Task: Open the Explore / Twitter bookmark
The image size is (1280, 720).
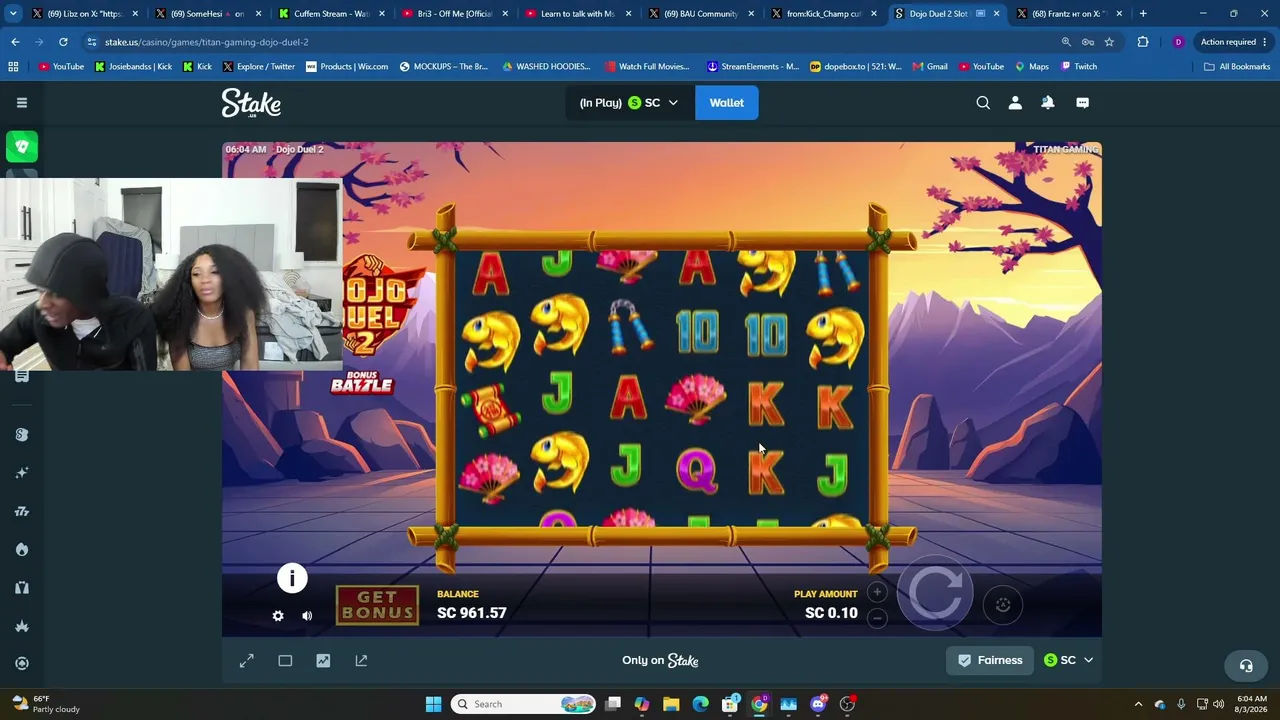Action: pos(258,67)
